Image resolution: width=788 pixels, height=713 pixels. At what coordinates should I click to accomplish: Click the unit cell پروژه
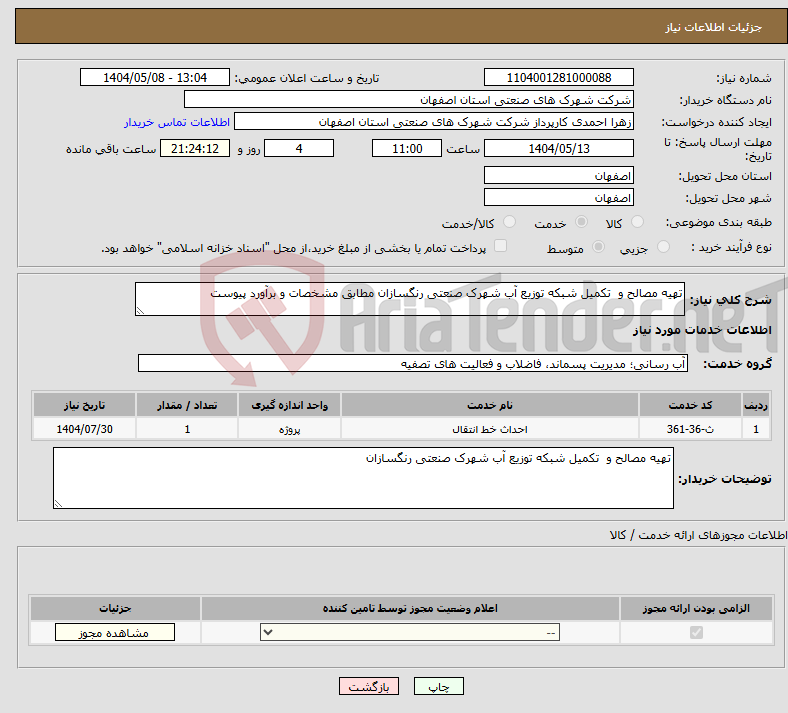coord(289,429)
